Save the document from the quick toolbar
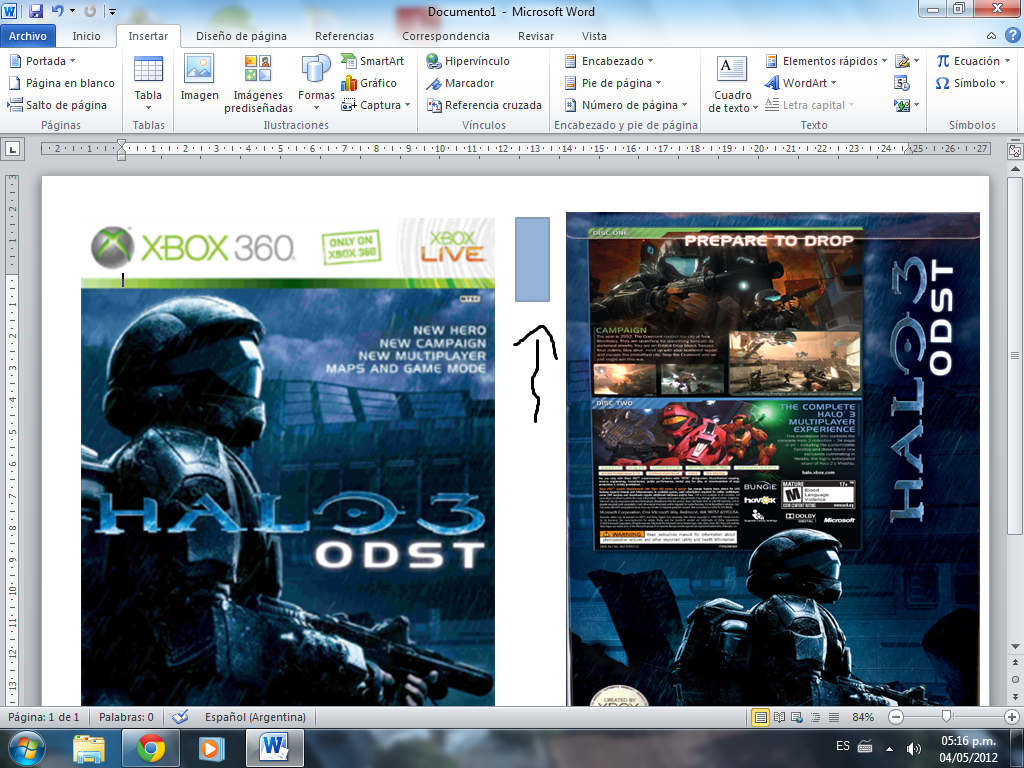This screenshot has height=768, width=1024. click(36, 11)
